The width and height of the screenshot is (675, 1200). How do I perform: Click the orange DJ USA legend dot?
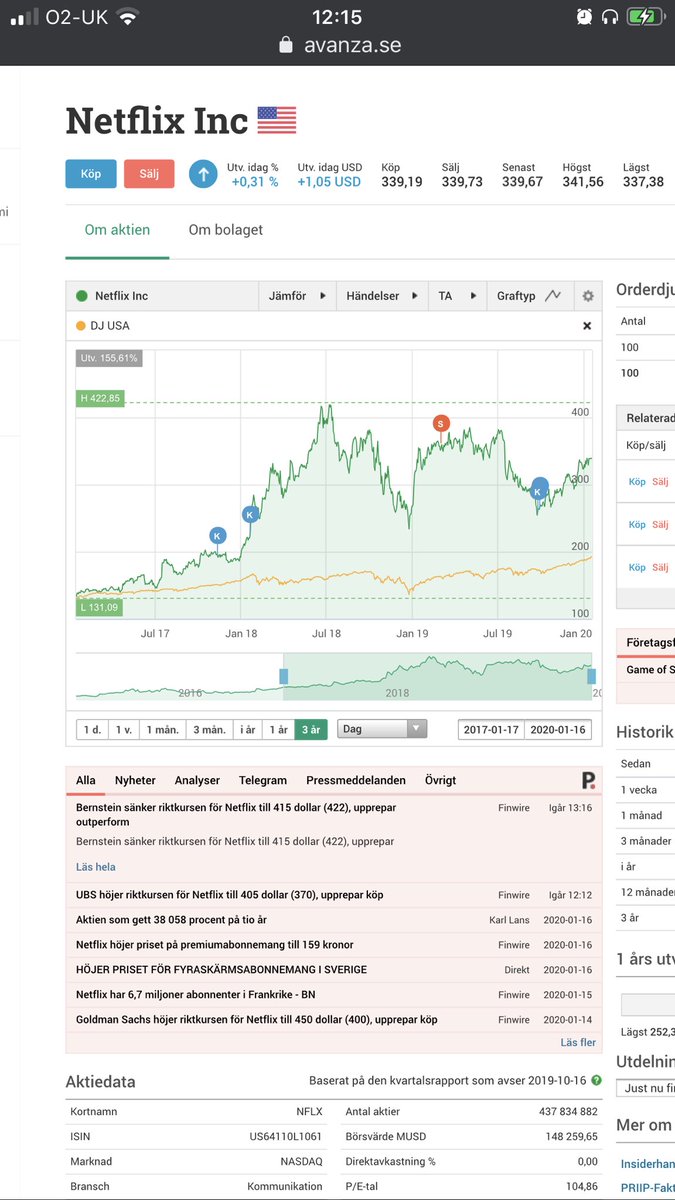click(x=81, y=326)
